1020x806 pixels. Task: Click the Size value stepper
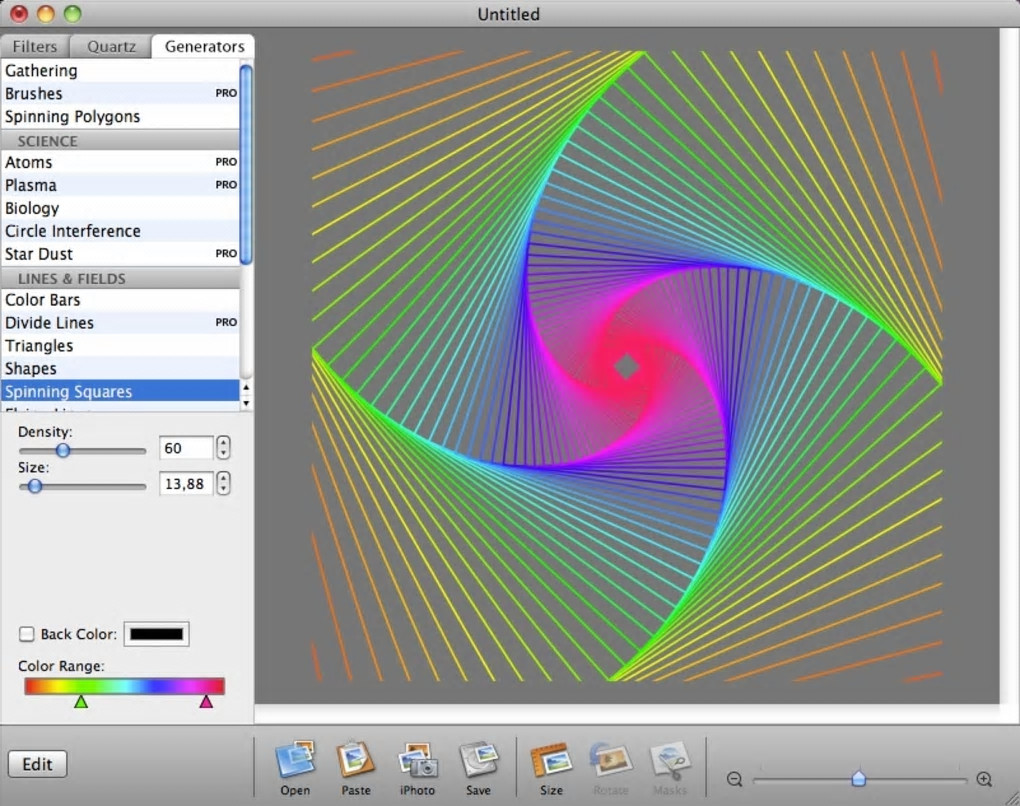[223, 484]
